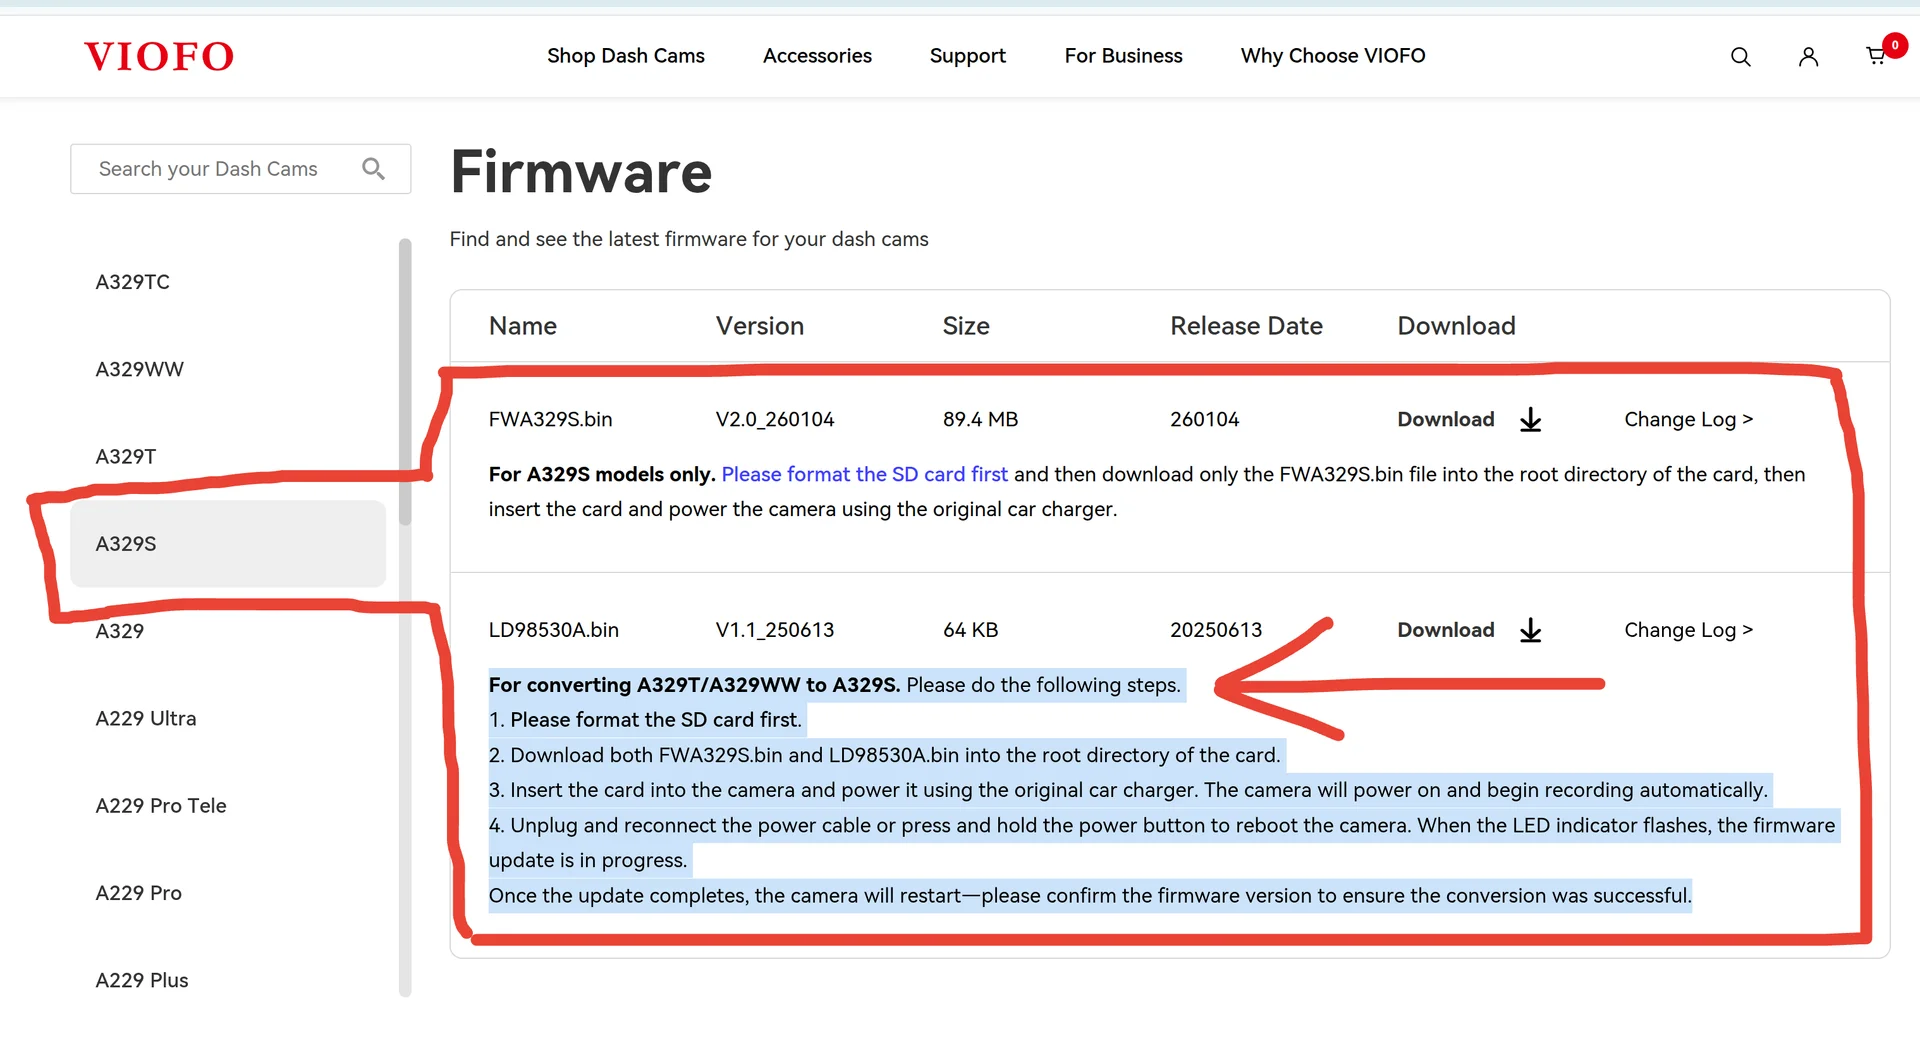Viewport: 1920px width, 1043px height.
Task: Click the download arrow for LD98530A.bin
Action: 1530,630
